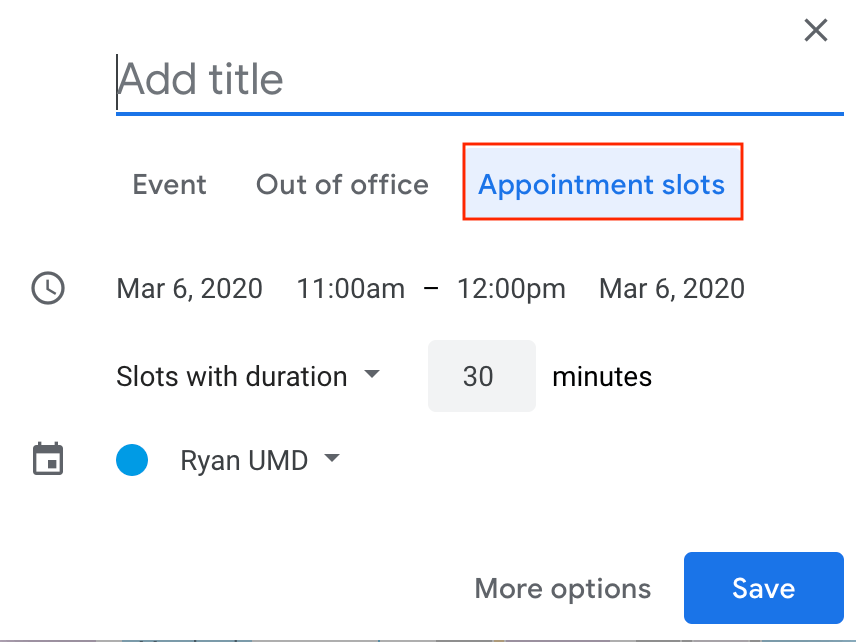This screenshot has width=856, height=642.
Task: Click the end date Mar 6, 2020
Action: click(x=672, y=289)
